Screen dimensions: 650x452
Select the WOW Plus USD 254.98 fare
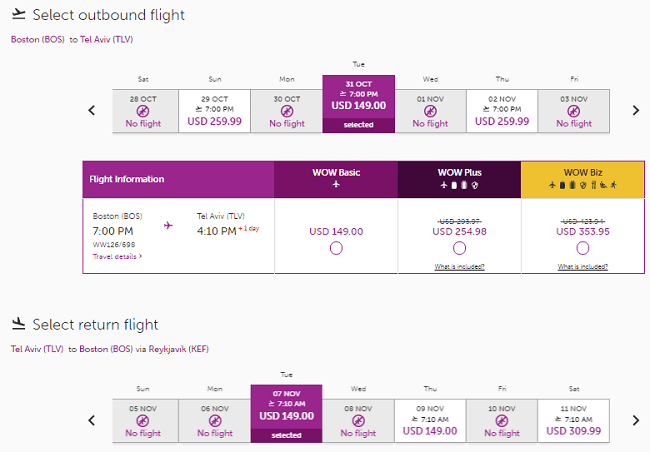click(460, 248)
